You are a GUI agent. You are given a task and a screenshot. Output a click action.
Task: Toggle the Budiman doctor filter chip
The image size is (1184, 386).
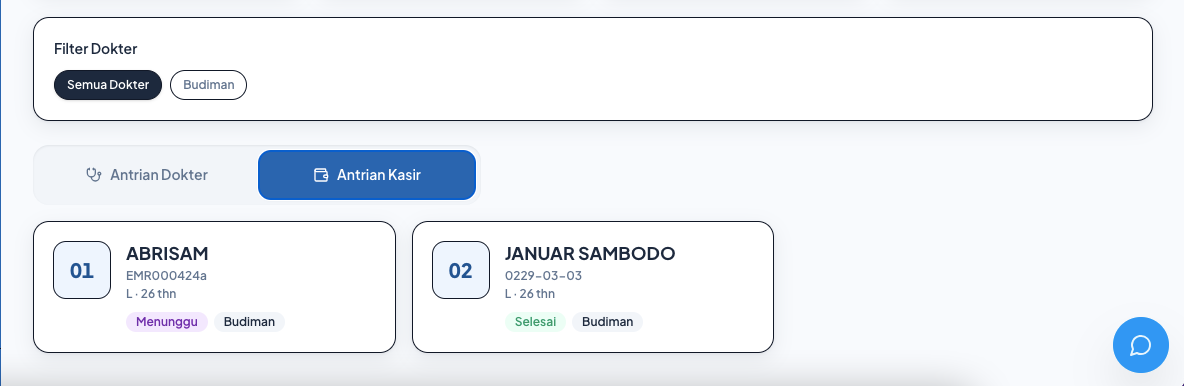(208, 85)
